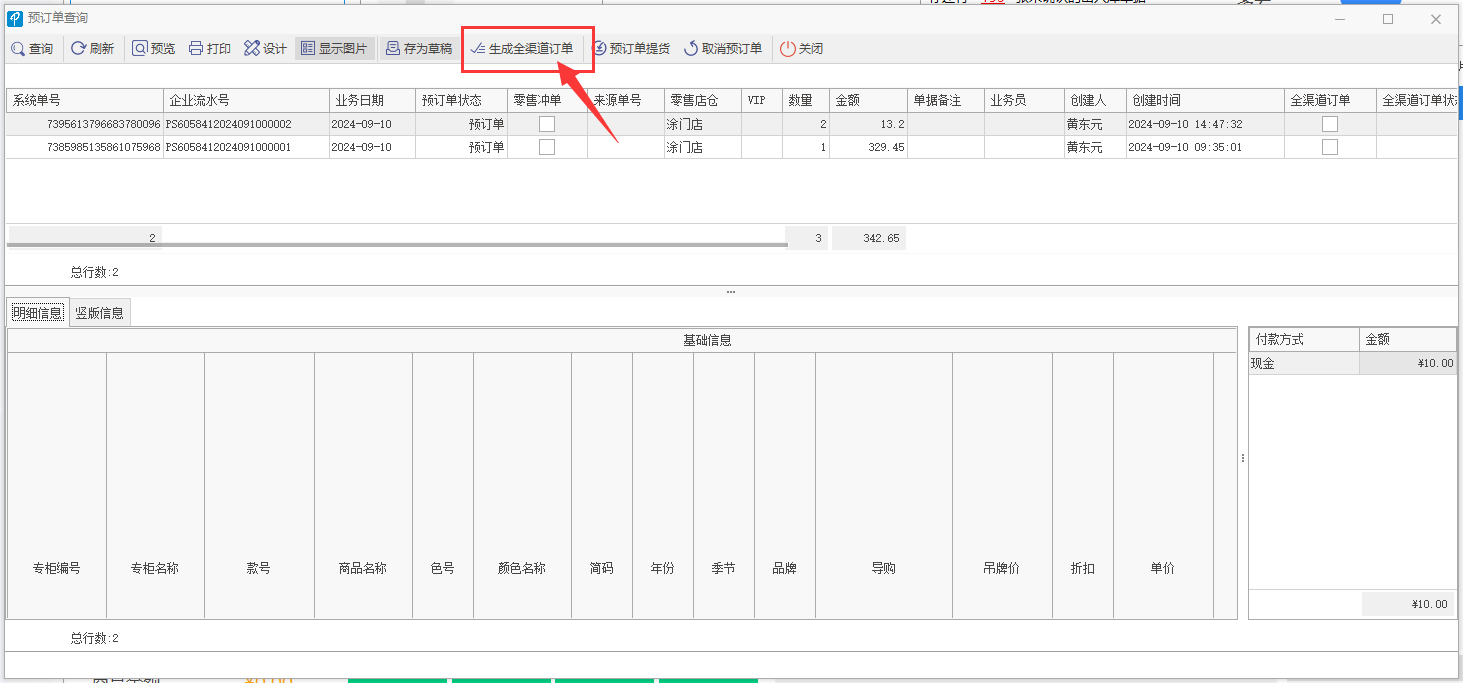1463x683 pixels.
Task: Cancel the pre-order via 取消预订单
Action: 722,48
